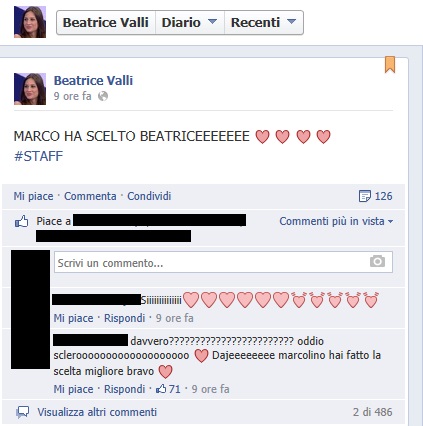Click the globe public-privacy icon
The height and width of the screenshot is (426, 423).
click(103, 96)
